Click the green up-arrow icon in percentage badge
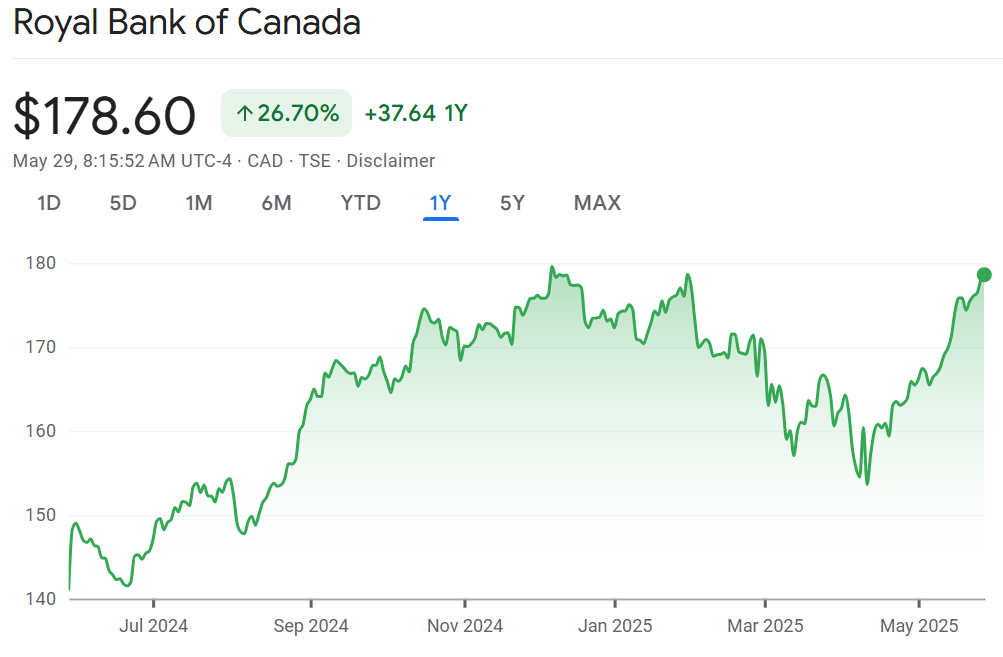The height and width of the screenshot is (657, 1003). point(244,114)
